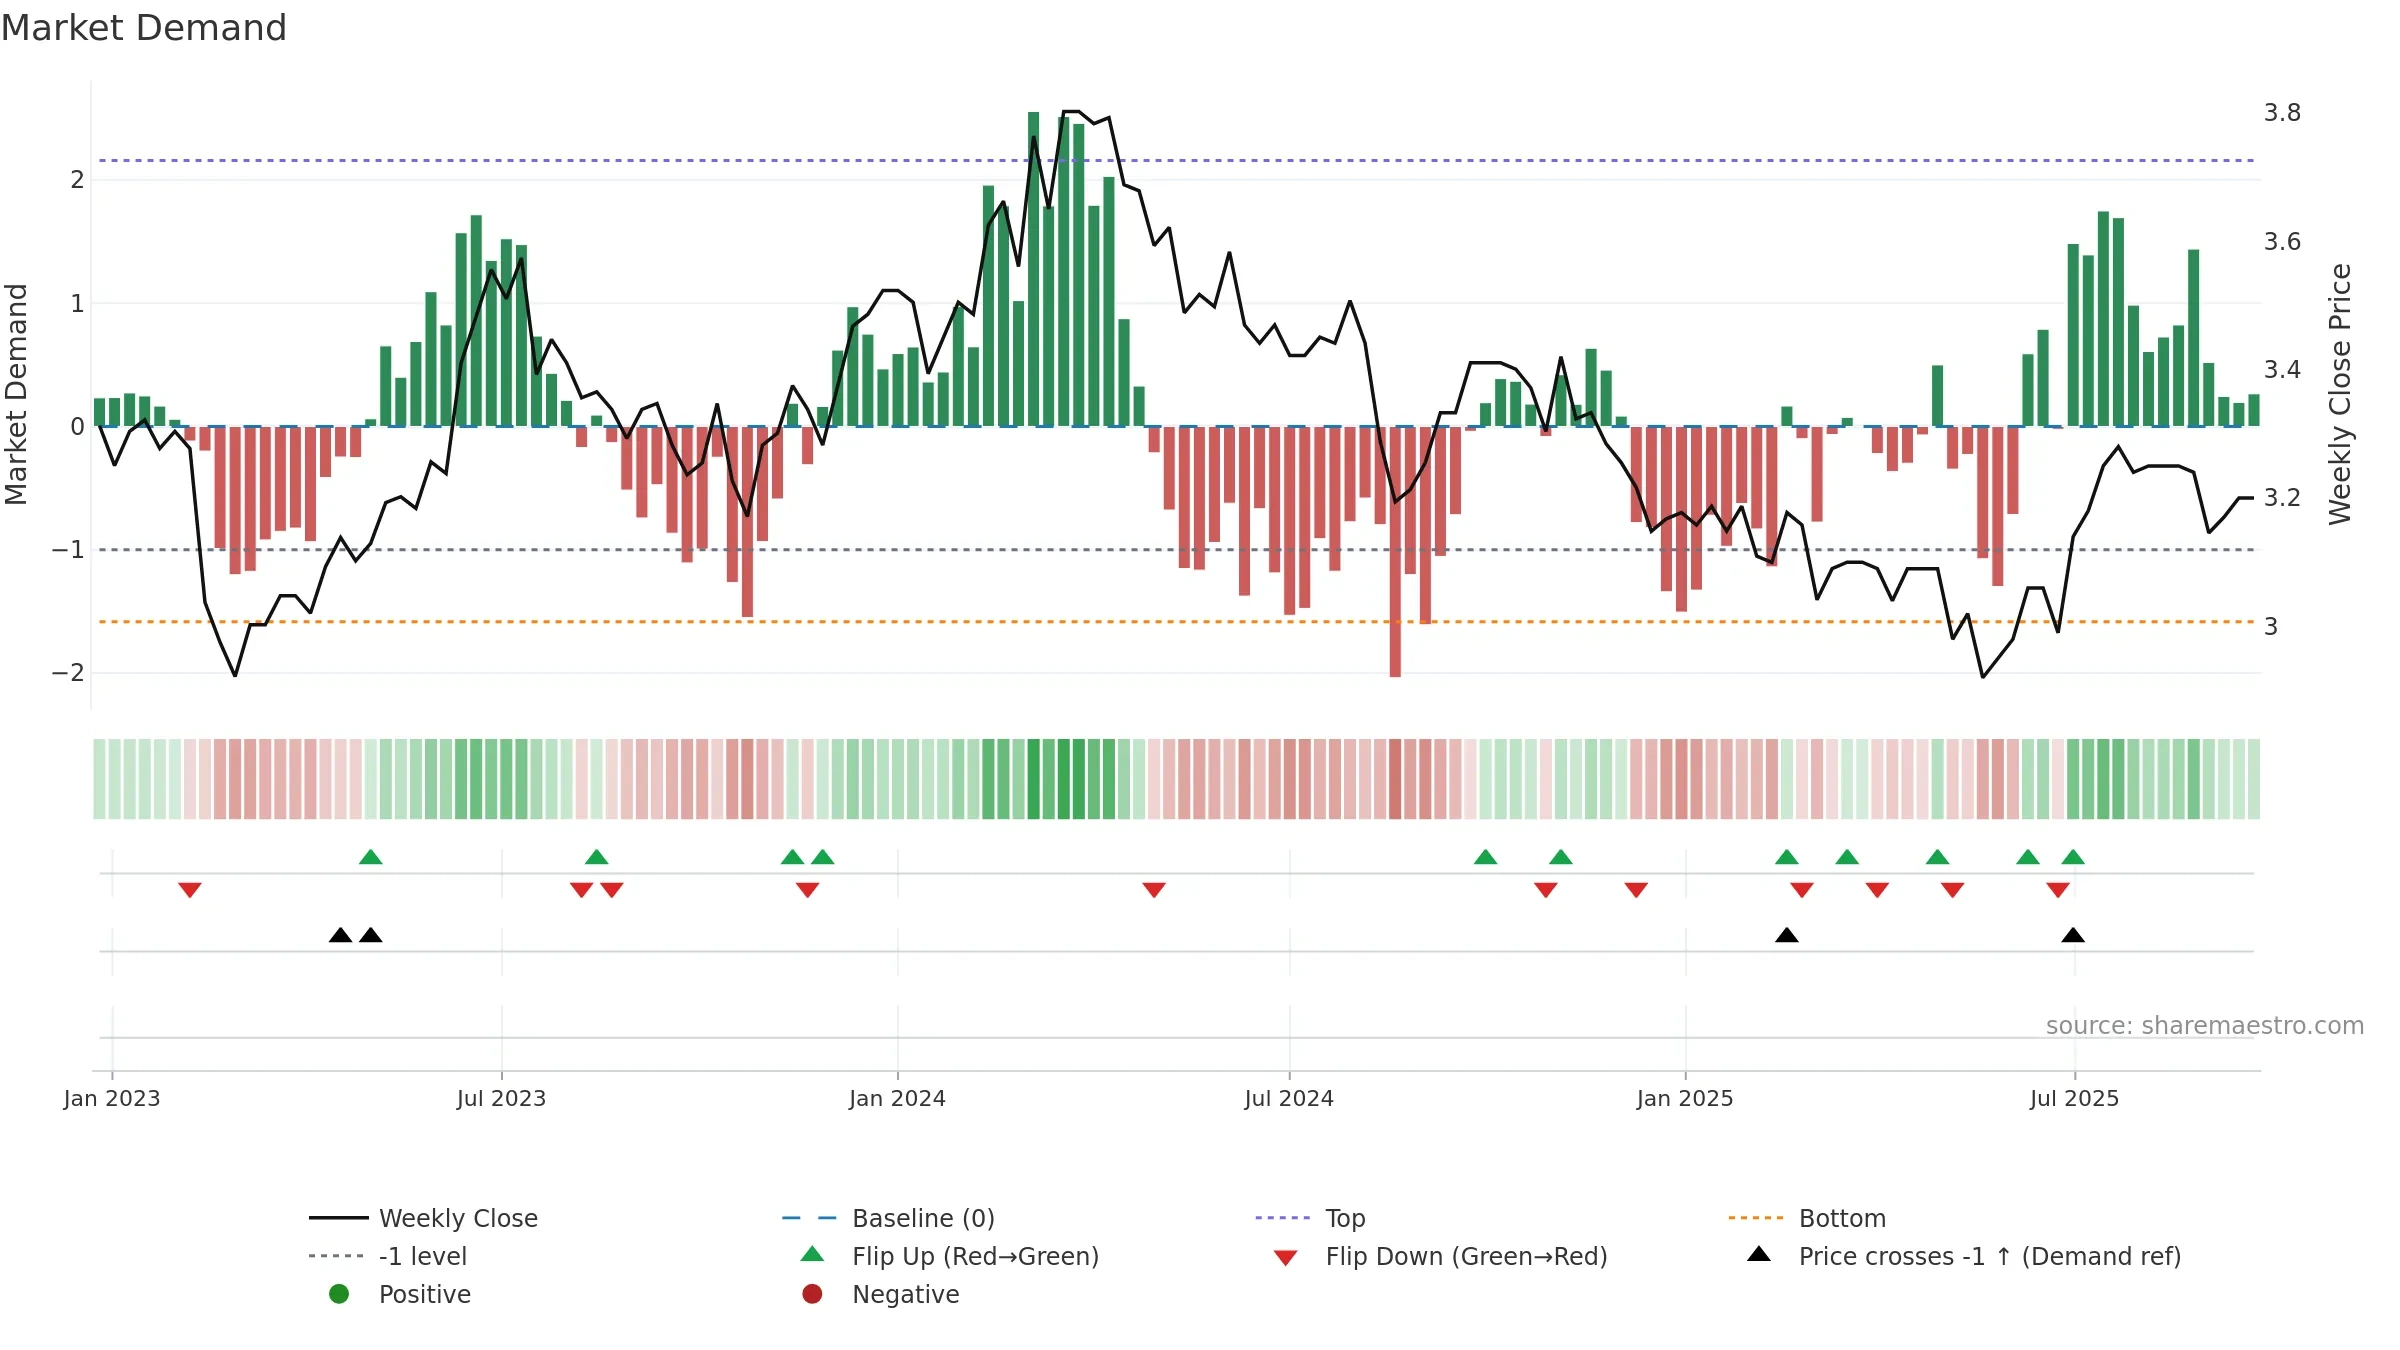Click the Jan 2023 axis label
Viewport: 2400px width, 1350px height.
click(x=112, y=1098)
